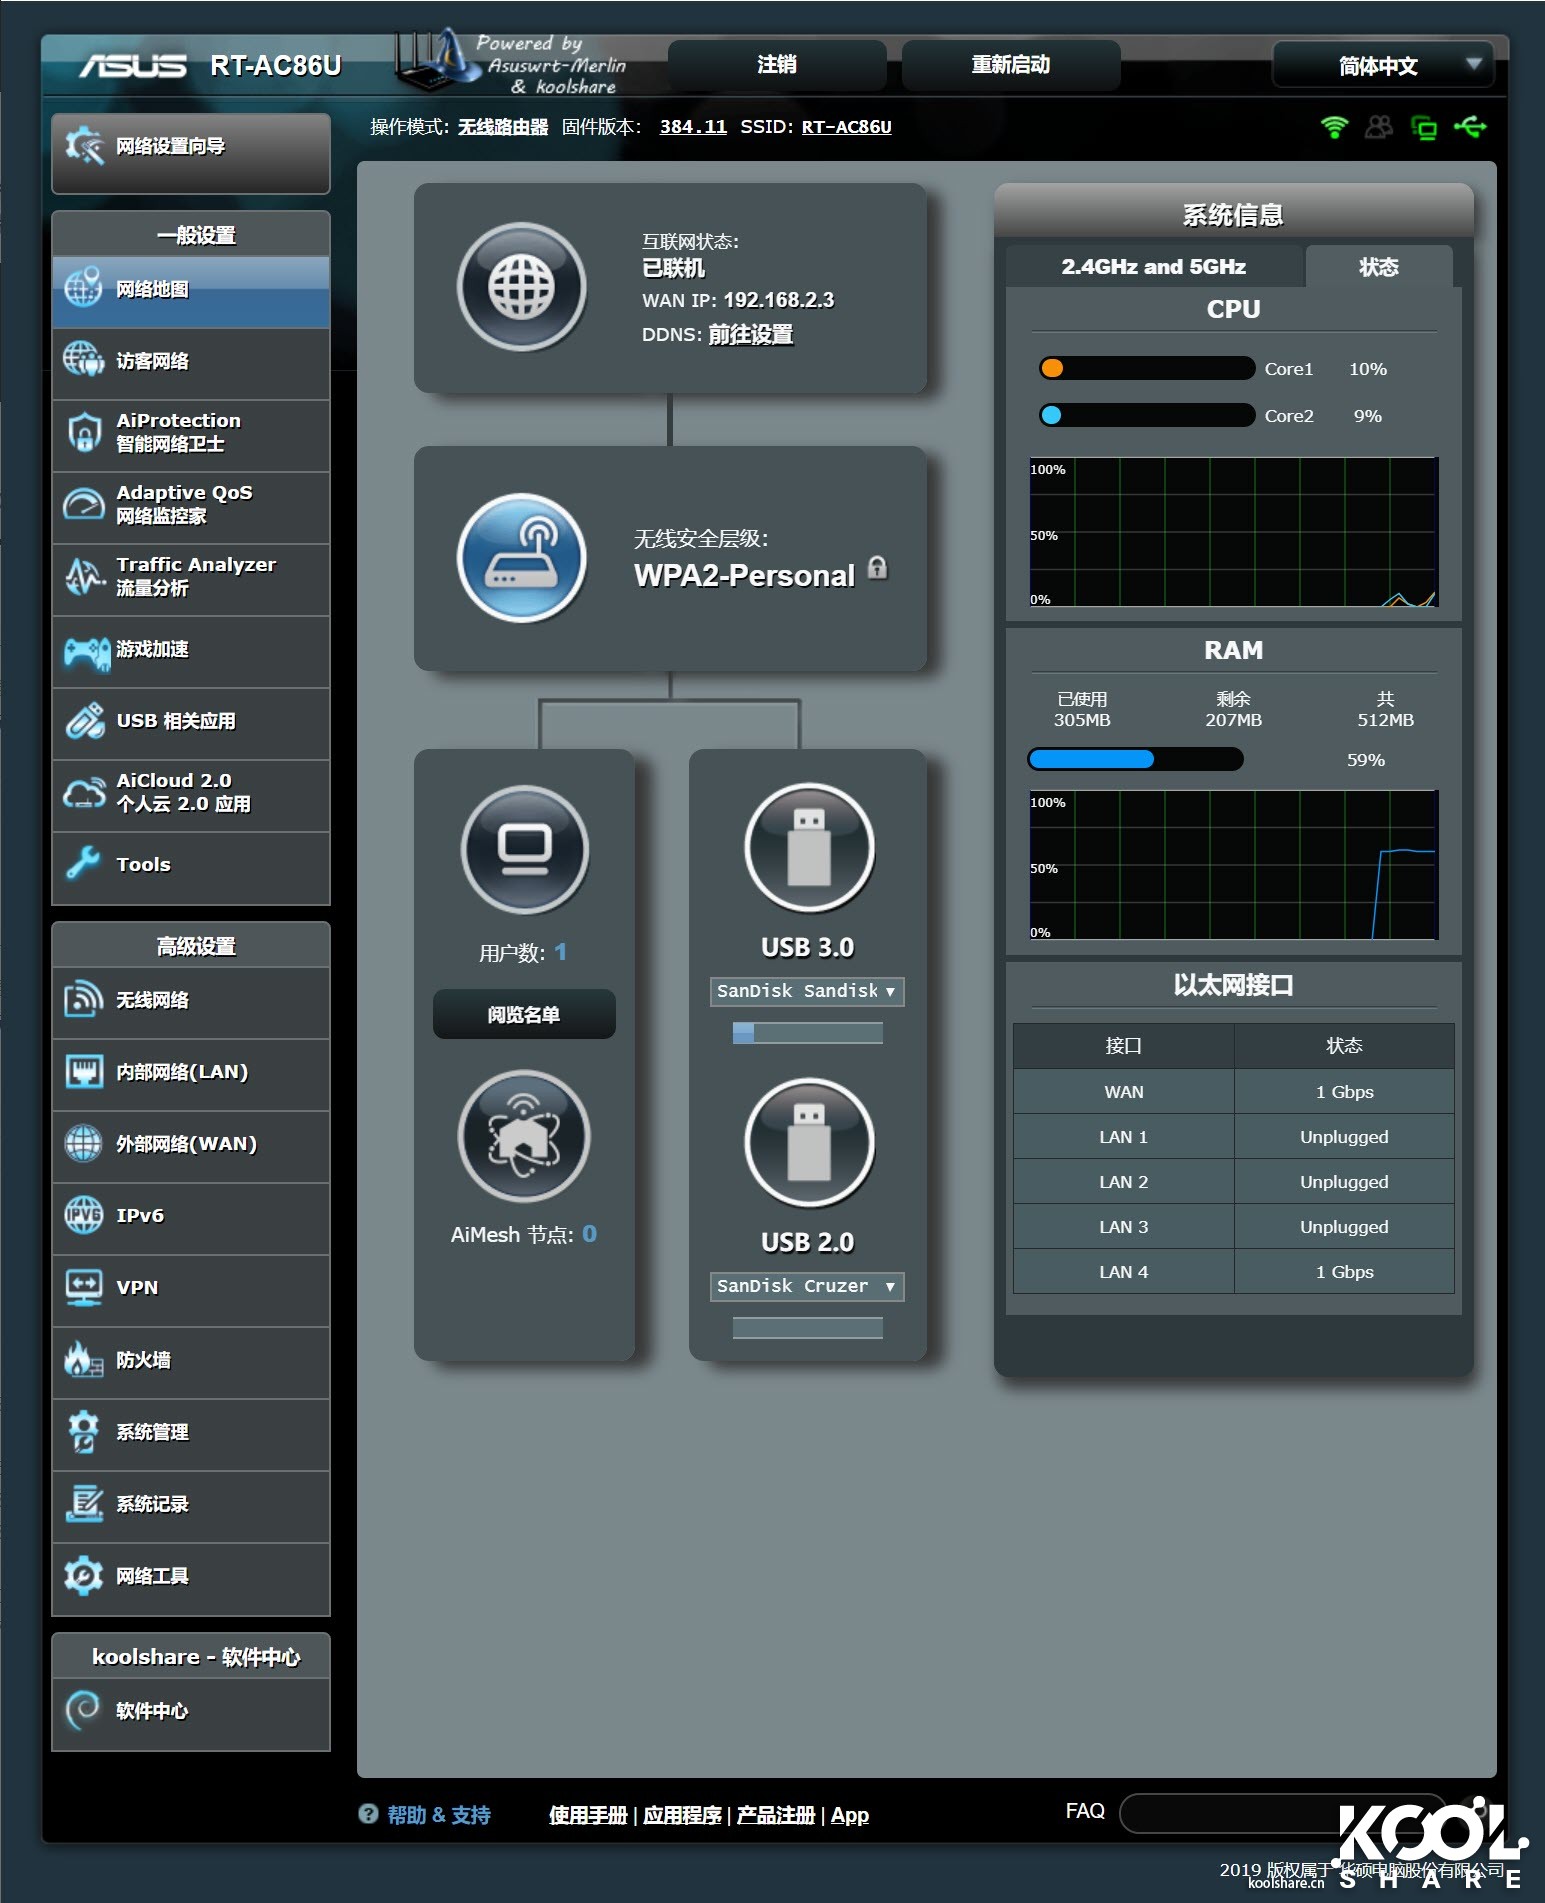Screen dimensions: 1545x1903
Task: Open the internet status globe icon
Action: tap(521, 287)
